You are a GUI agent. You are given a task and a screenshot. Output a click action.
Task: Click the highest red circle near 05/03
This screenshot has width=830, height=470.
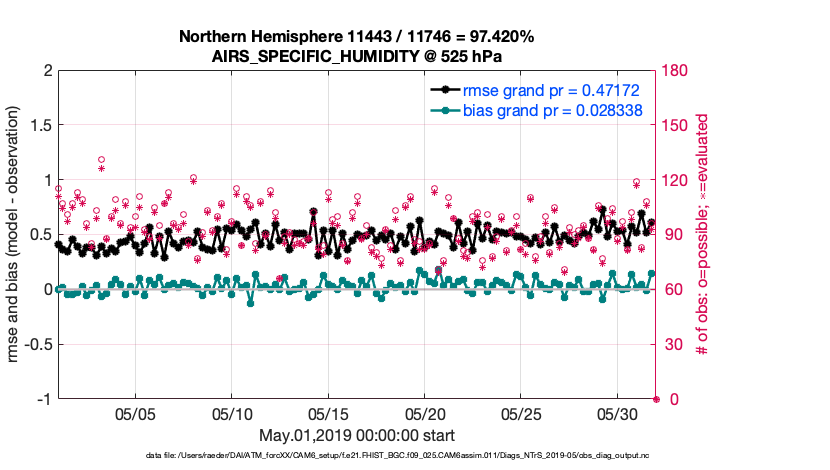[x=102, y=159]
